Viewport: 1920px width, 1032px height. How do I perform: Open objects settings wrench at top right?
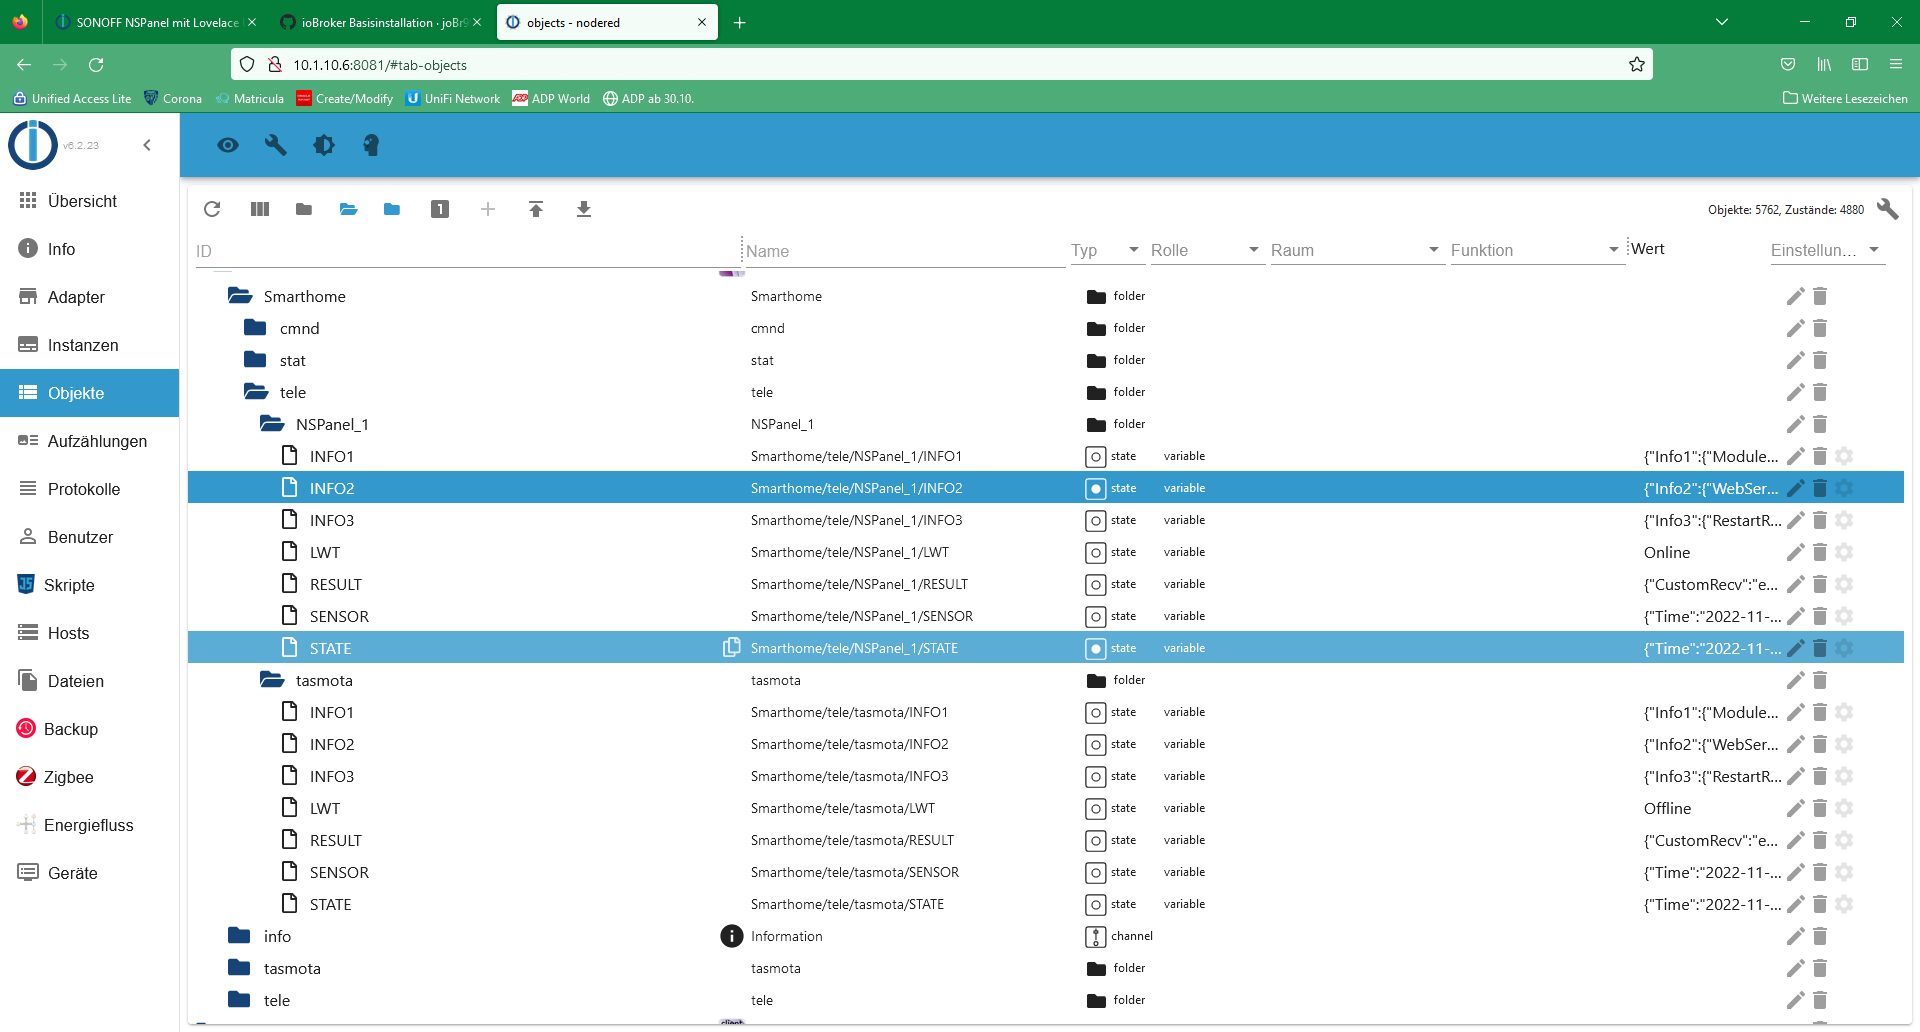click(x=1888, y=209)
